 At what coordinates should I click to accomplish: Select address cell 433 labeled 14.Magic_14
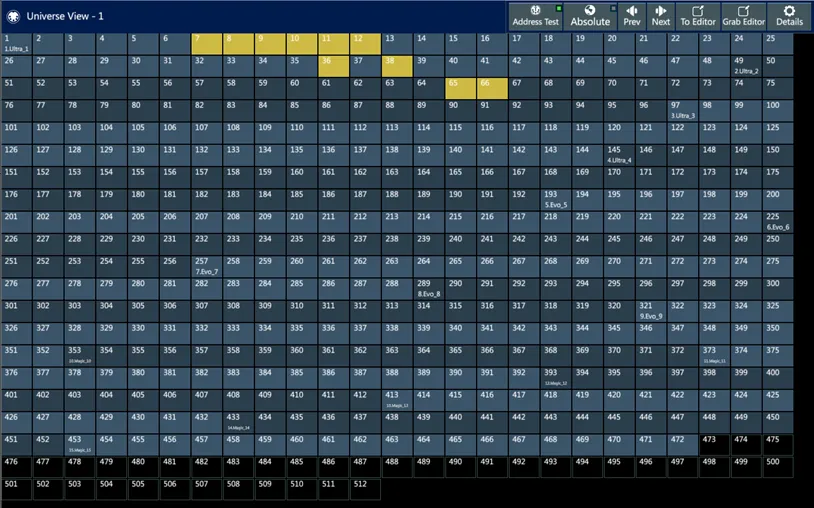(x=238, y=423)
